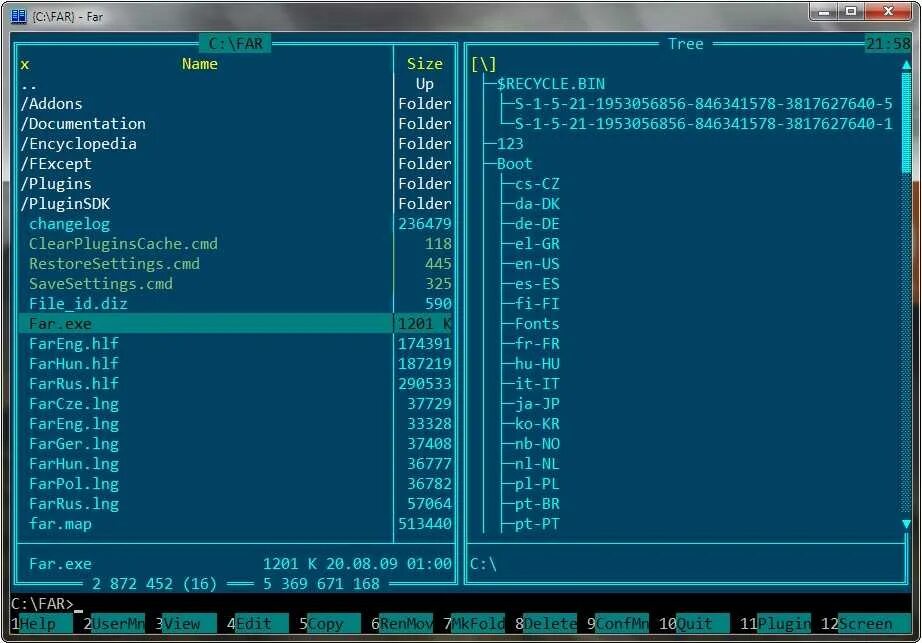This screenshot has height=643, width=922.
Task: Select ja-JP under Boot
Action: click(537, 403)
